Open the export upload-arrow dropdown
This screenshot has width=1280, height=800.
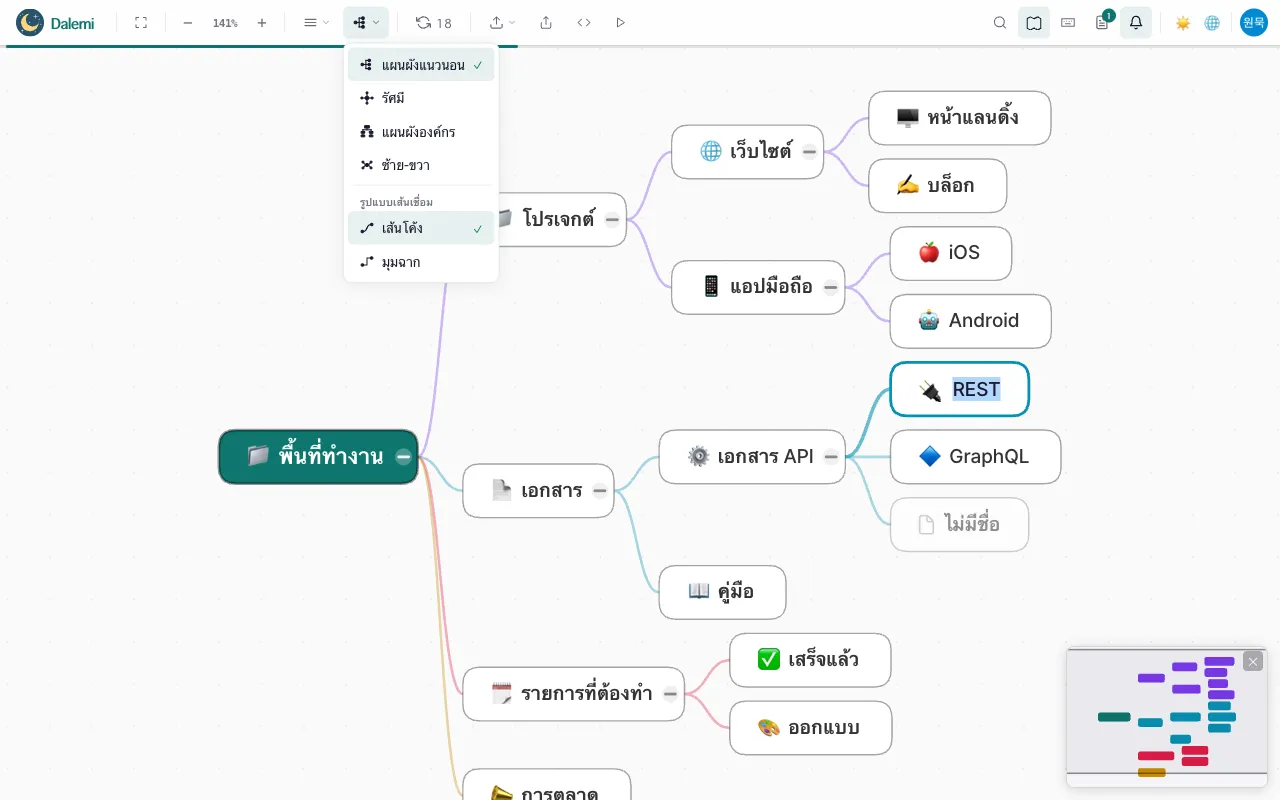point(503,23)
